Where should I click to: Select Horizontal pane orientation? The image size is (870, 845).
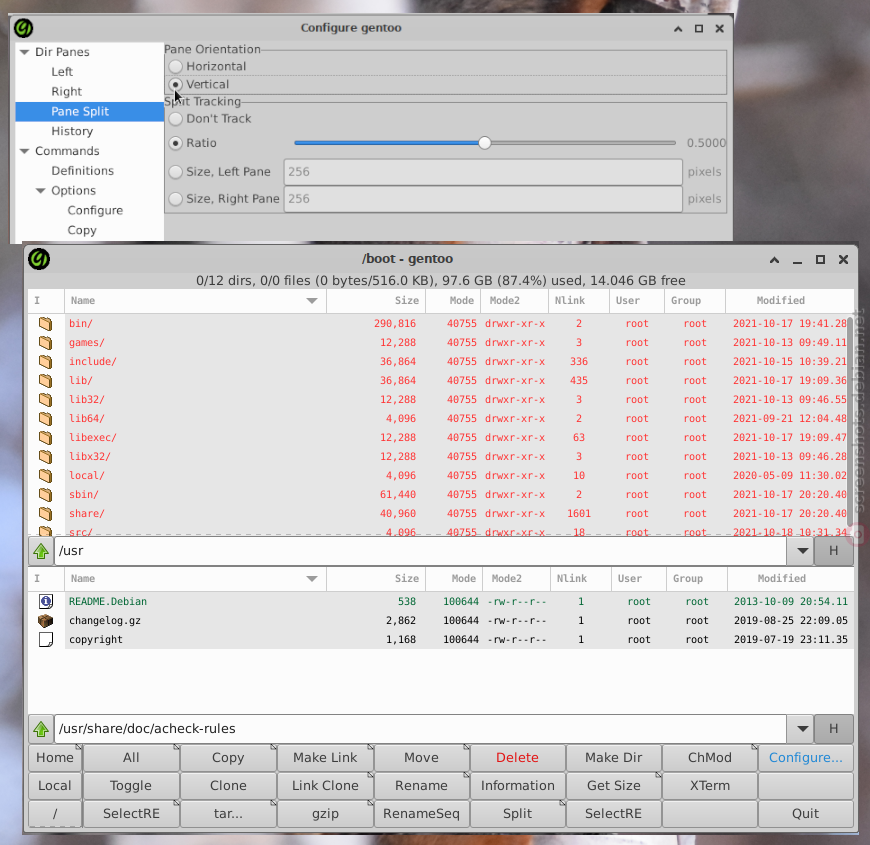pyautogui.click(x=175, y=67)
